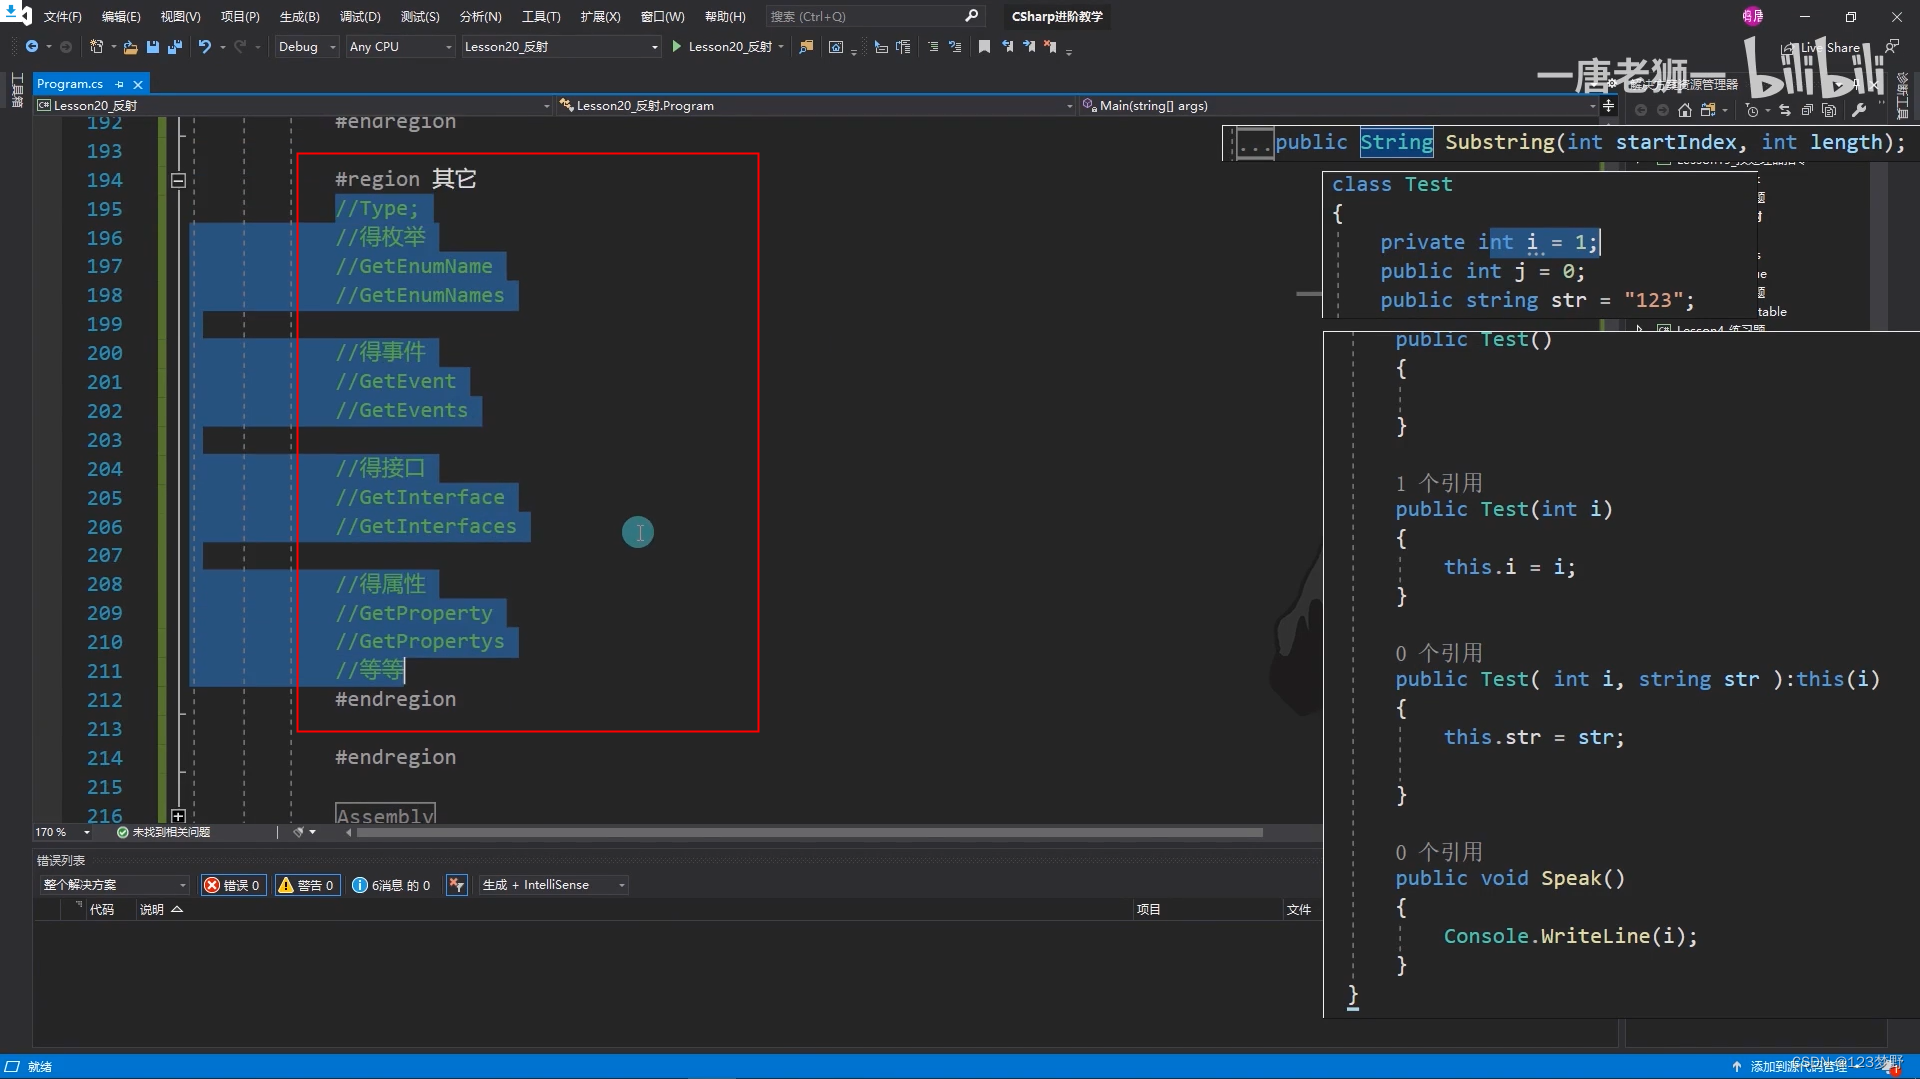Click the Open File folder icon

coord(131,47)
